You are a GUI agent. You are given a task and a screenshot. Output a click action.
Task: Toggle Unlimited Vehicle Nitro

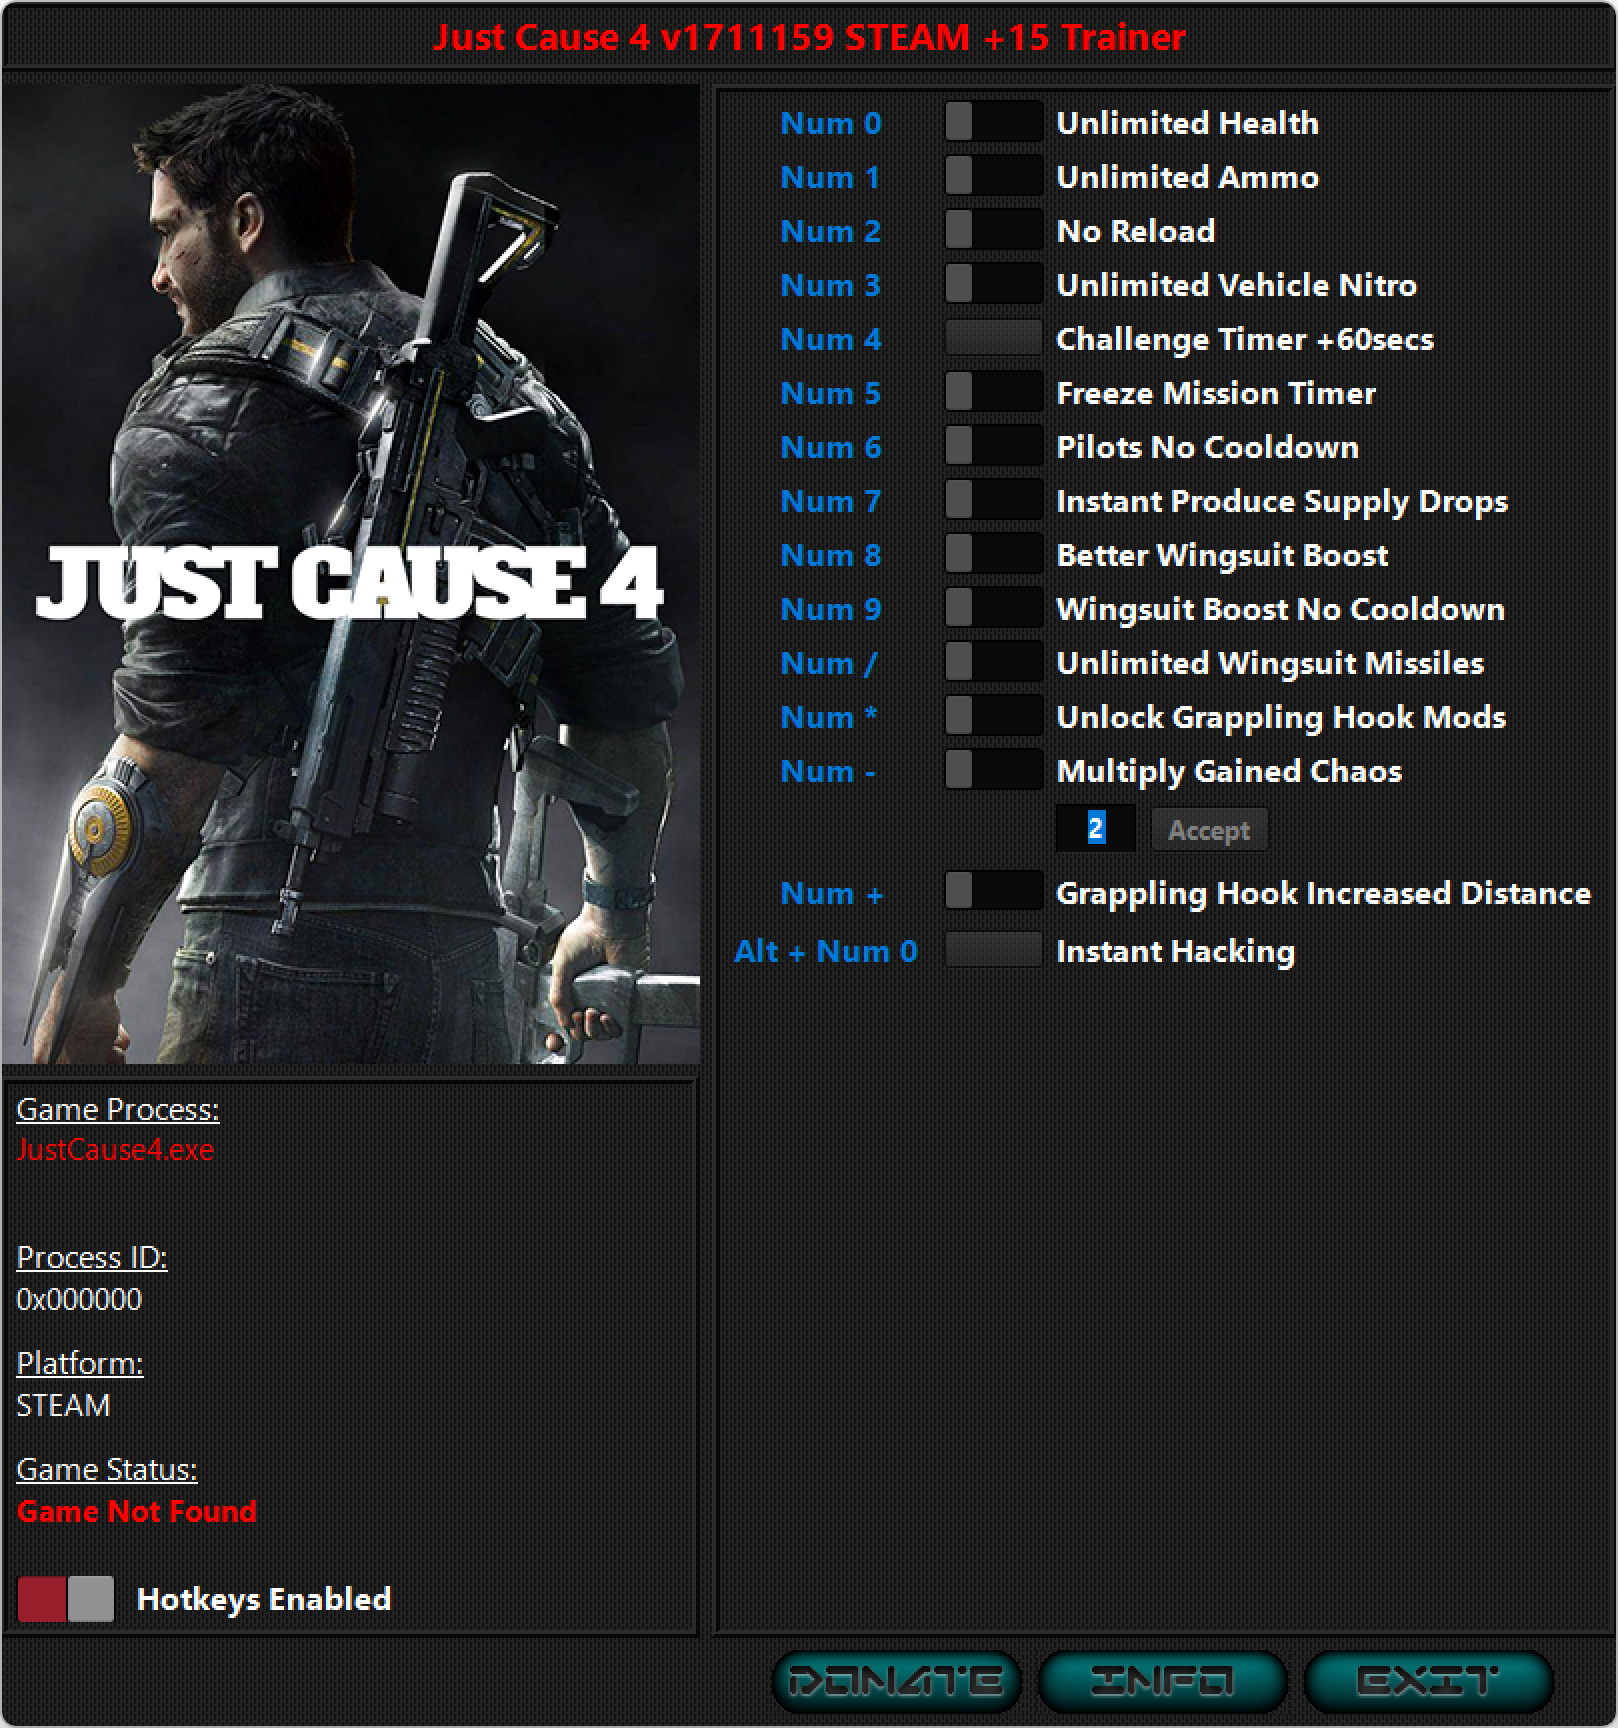994,285
